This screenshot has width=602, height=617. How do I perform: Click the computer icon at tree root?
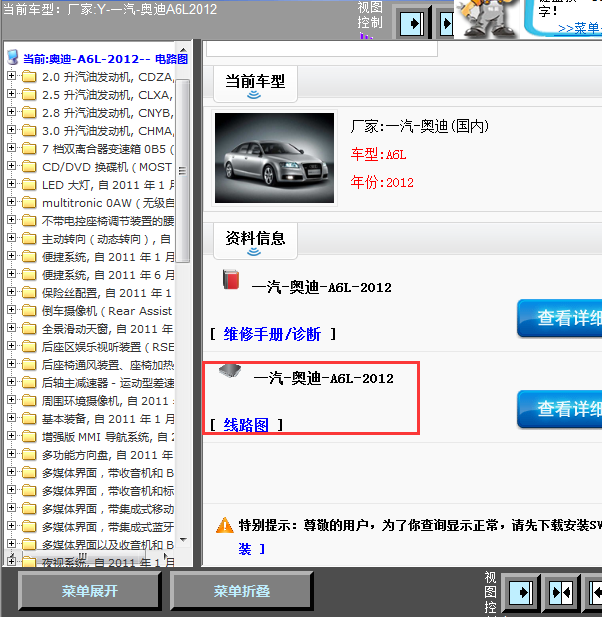(x=13, y=57)
